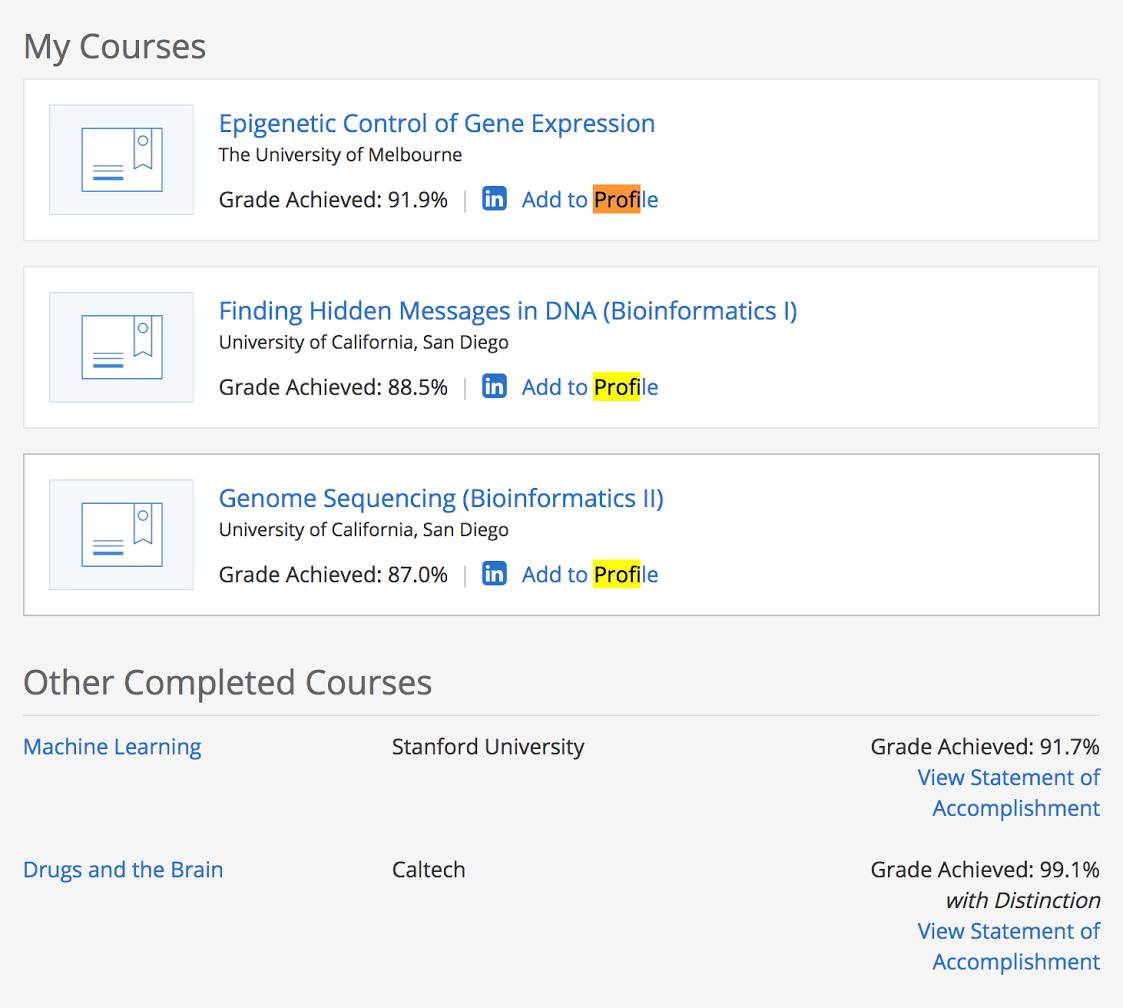View Statement of Accomplishment for Machine Learning

pyautogui.click(x=1008, y=793)
